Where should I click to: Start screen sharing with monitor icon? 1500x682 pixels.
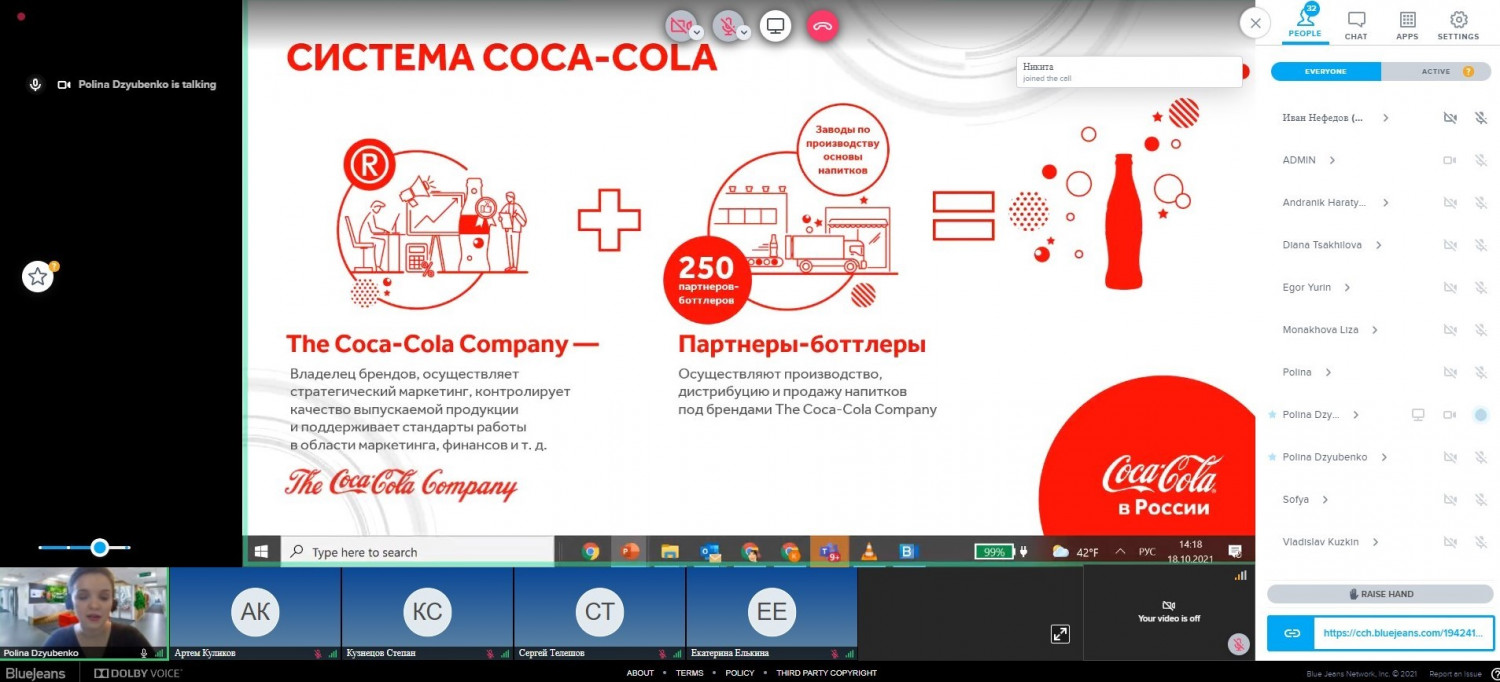pos(775,26)
